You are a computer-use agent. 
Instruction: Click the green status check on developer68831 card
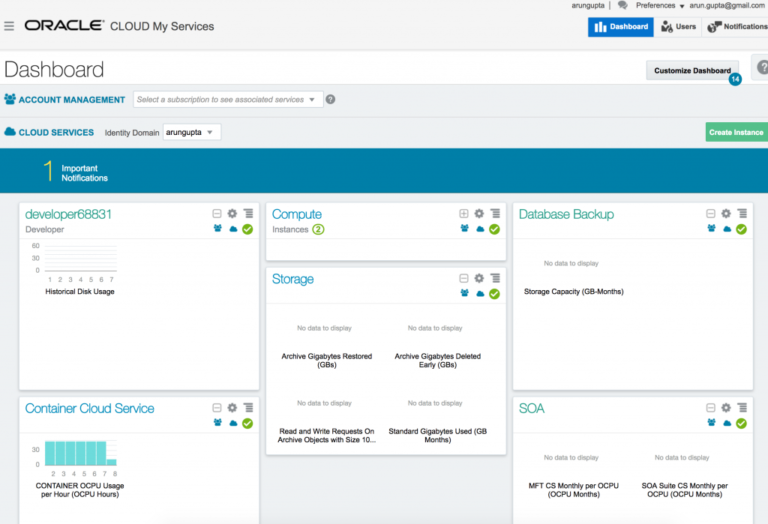248,229
